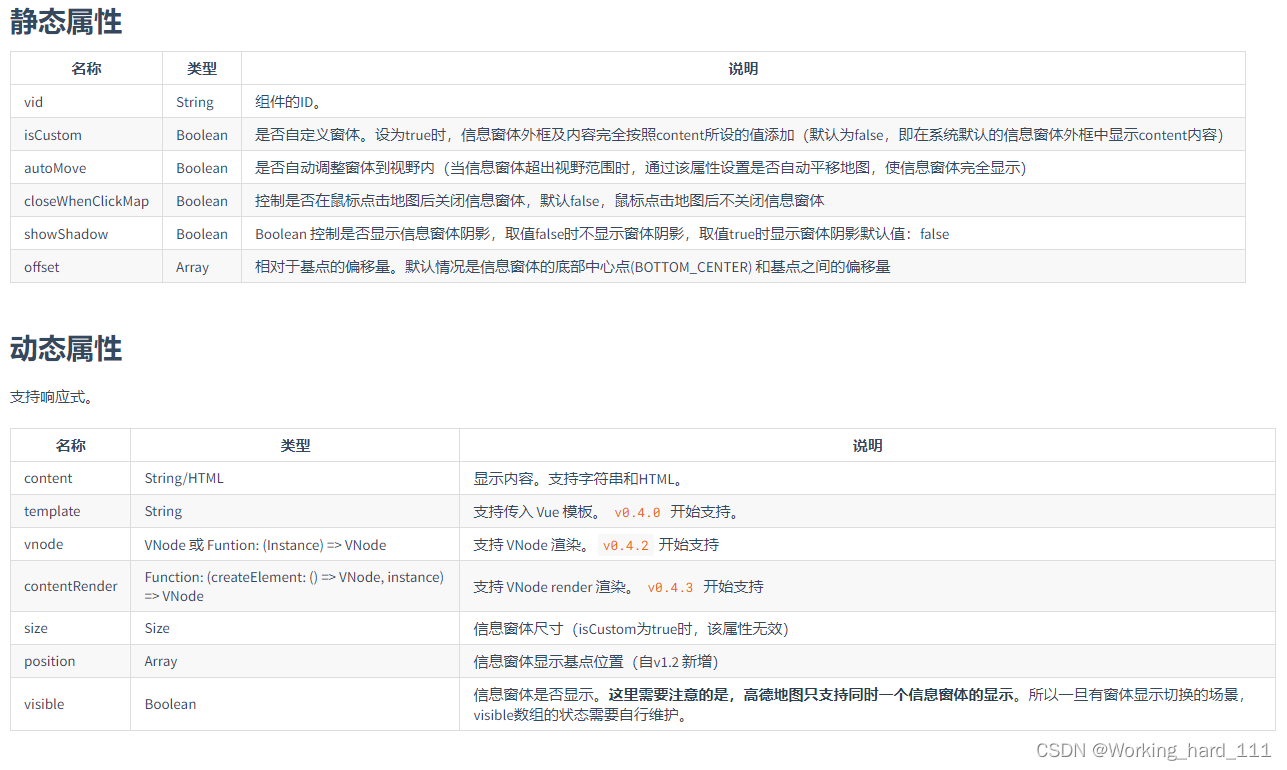This screenshot has width=1287, height=770.
Task: Click the isCustom property name
Action: coord(52,134)
